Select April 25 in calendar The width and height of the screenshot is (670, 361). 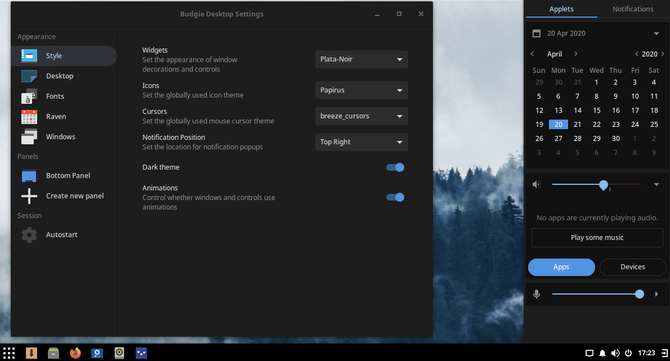click(x=654, y=124)
